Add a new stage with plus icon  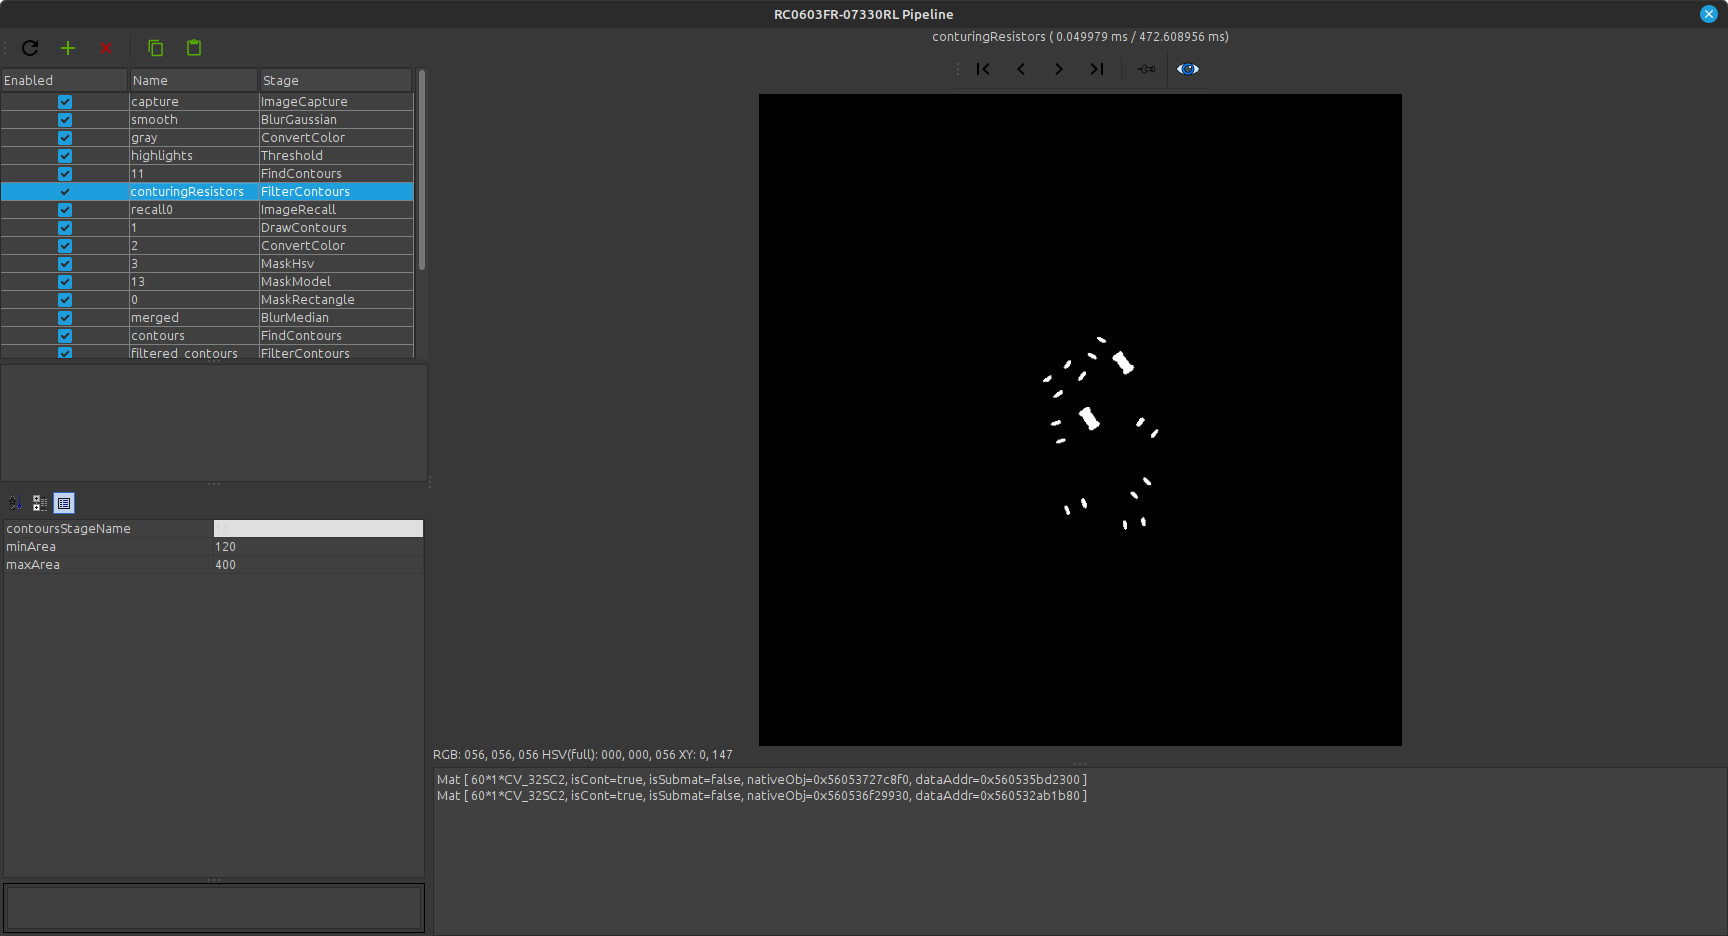[x=68, y=48]
